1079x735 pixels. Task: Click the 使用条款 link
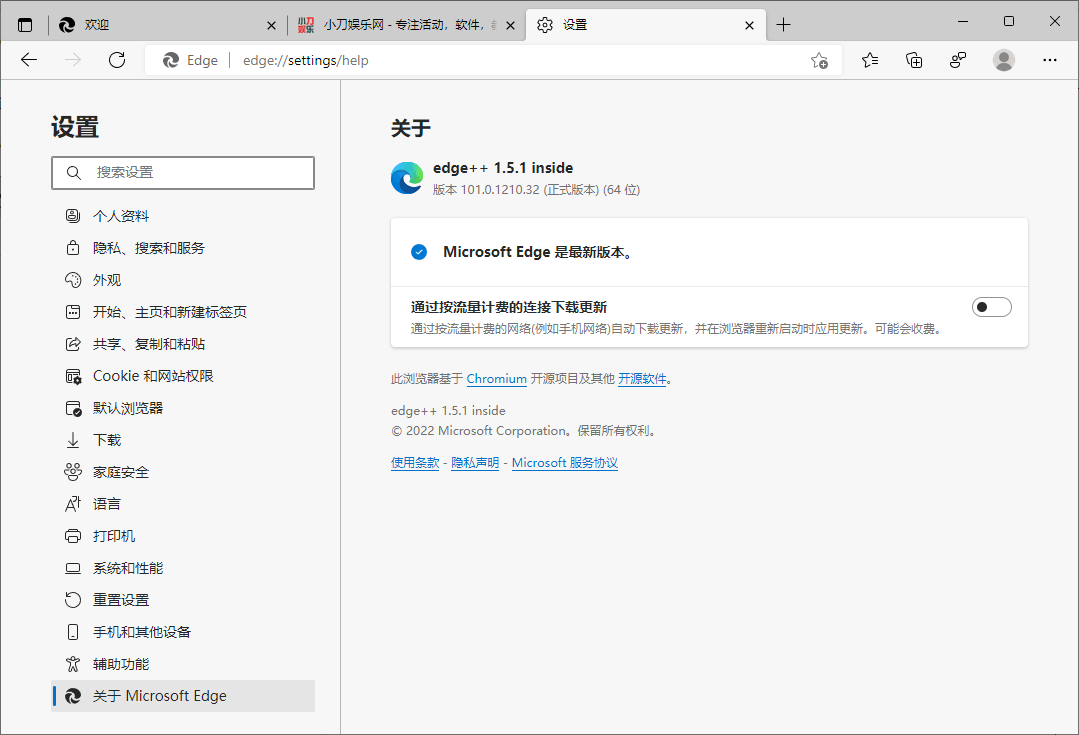414,462
